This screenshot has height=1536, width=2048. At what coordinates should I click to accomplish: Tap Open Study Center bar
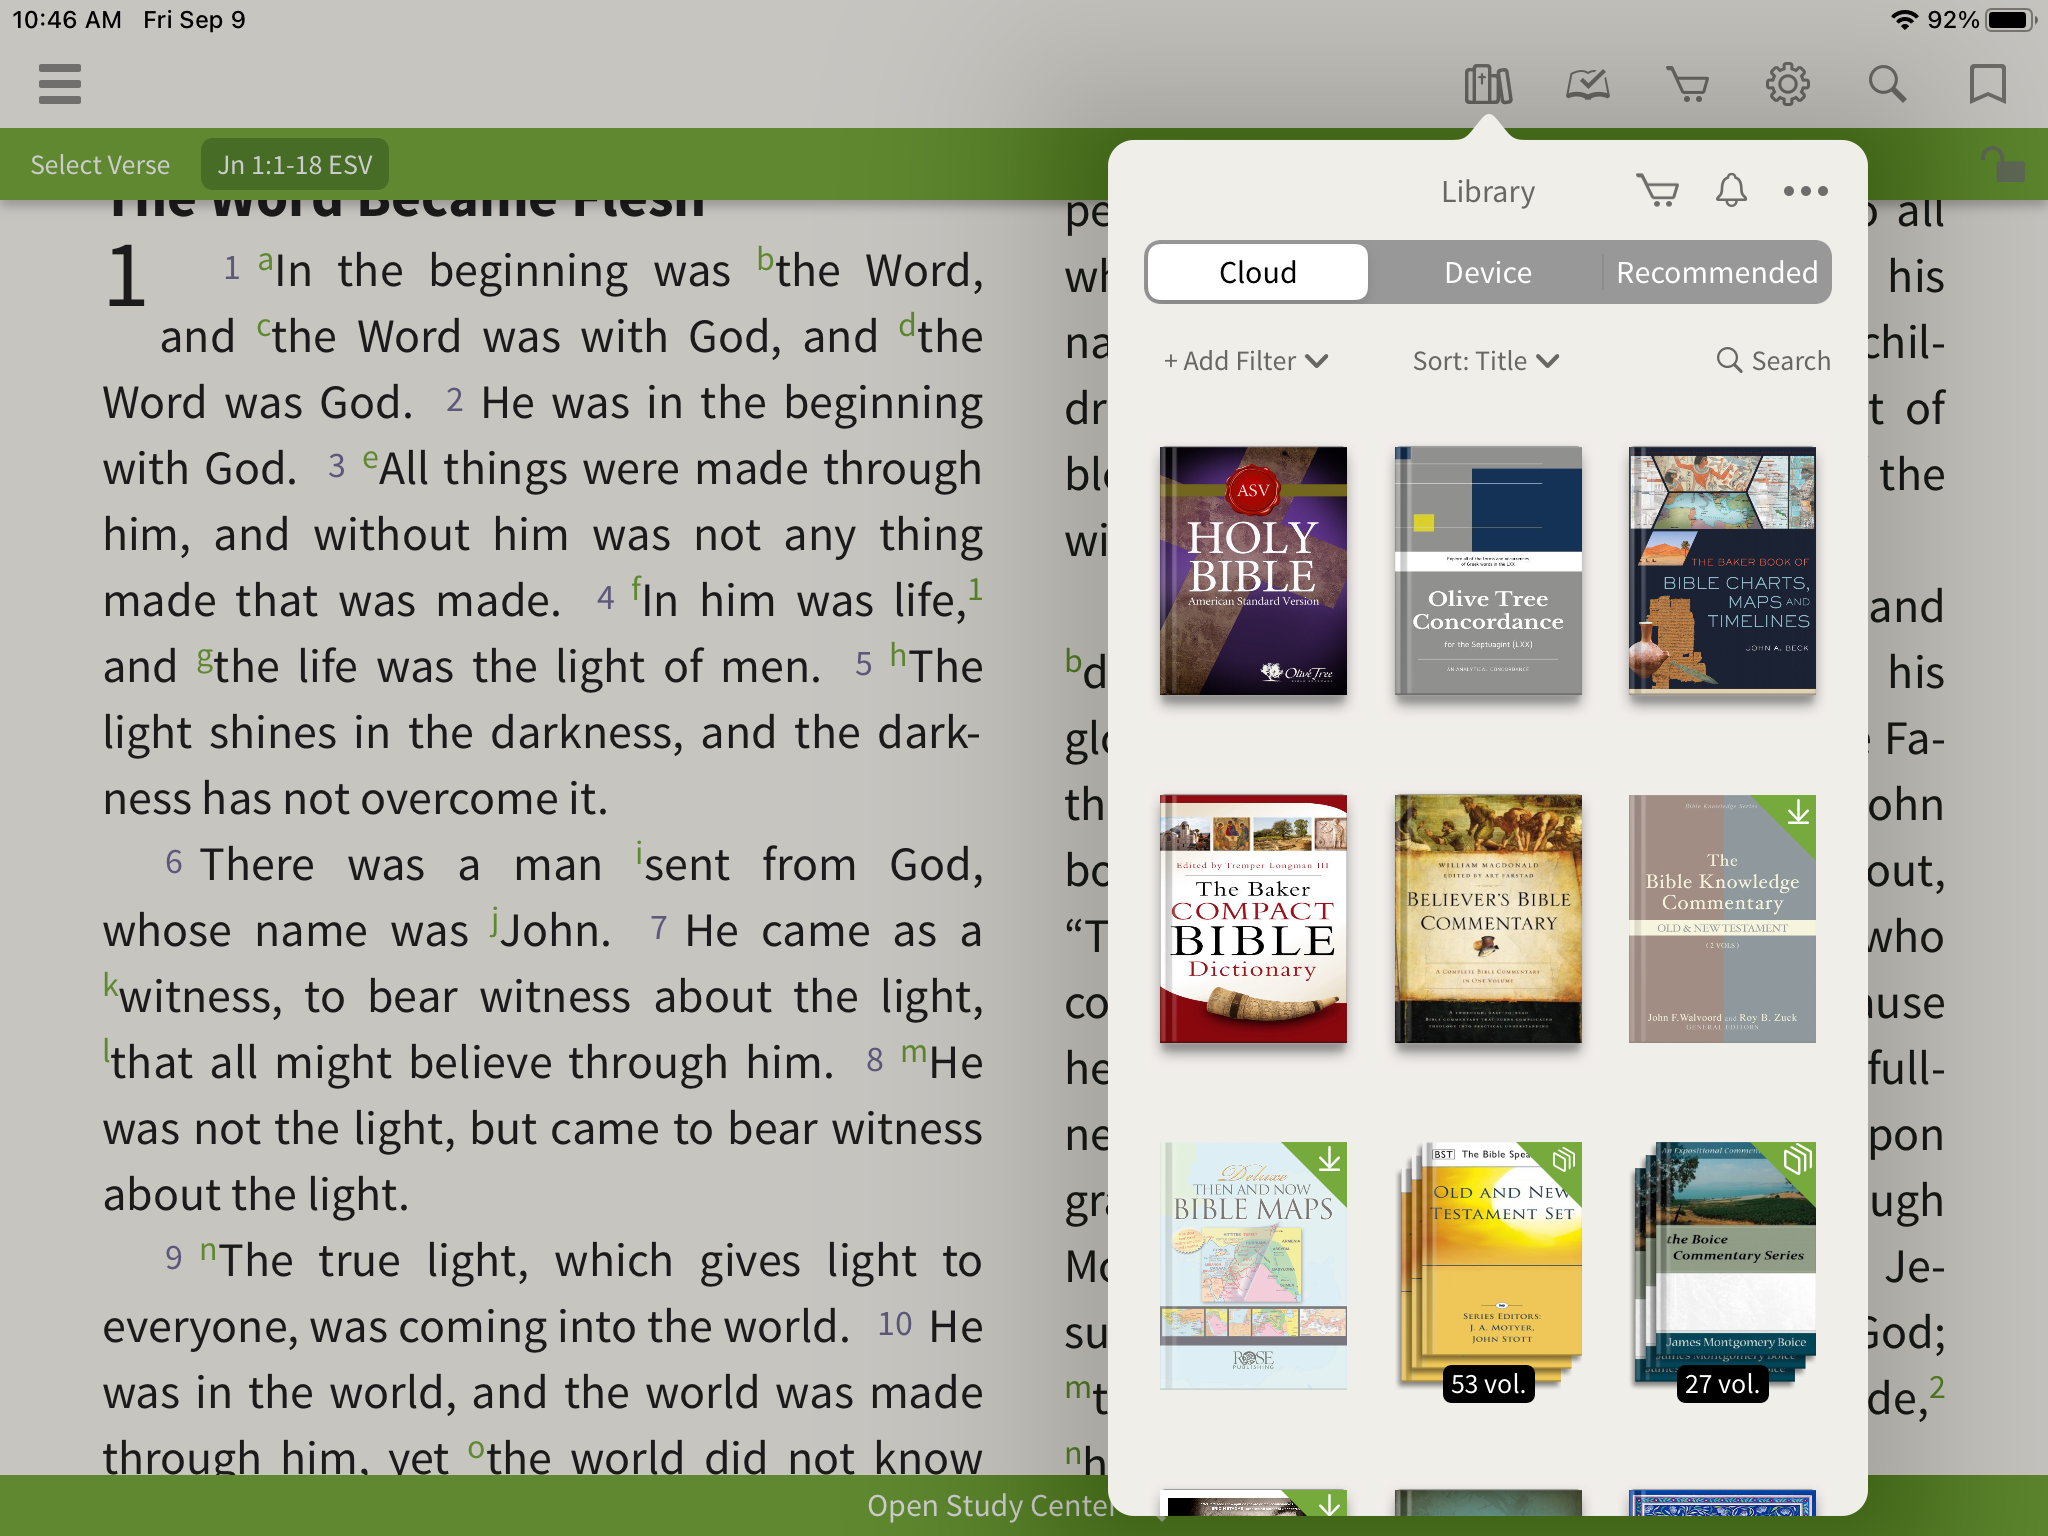(x=990, y=1505)
